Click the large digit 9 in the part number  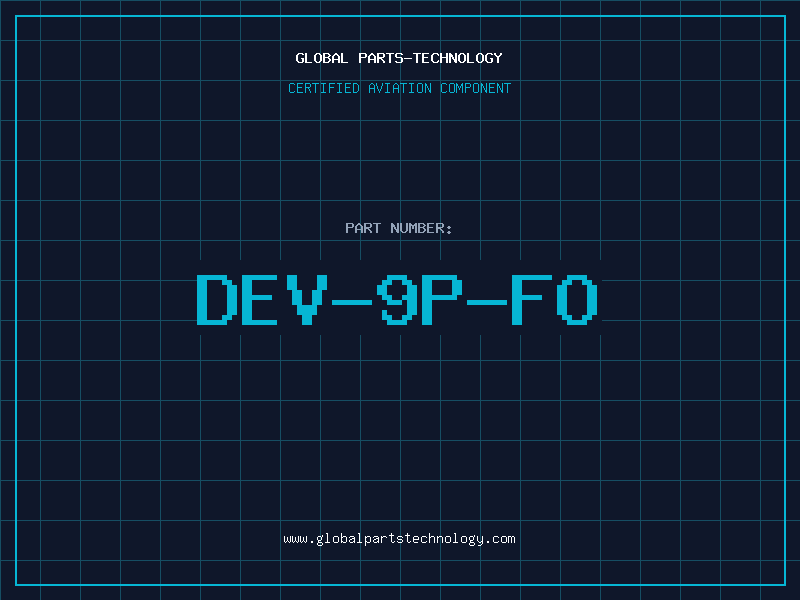tap(397, 300)
